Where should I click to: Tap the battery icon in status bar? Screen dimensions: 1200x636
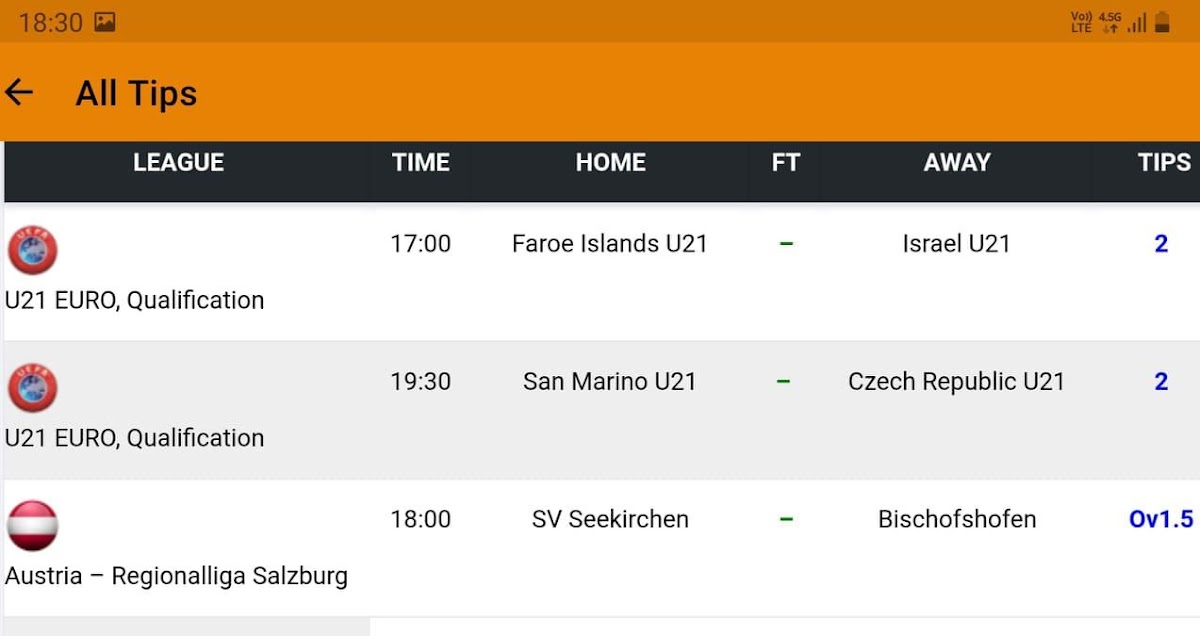(1162, 22)
